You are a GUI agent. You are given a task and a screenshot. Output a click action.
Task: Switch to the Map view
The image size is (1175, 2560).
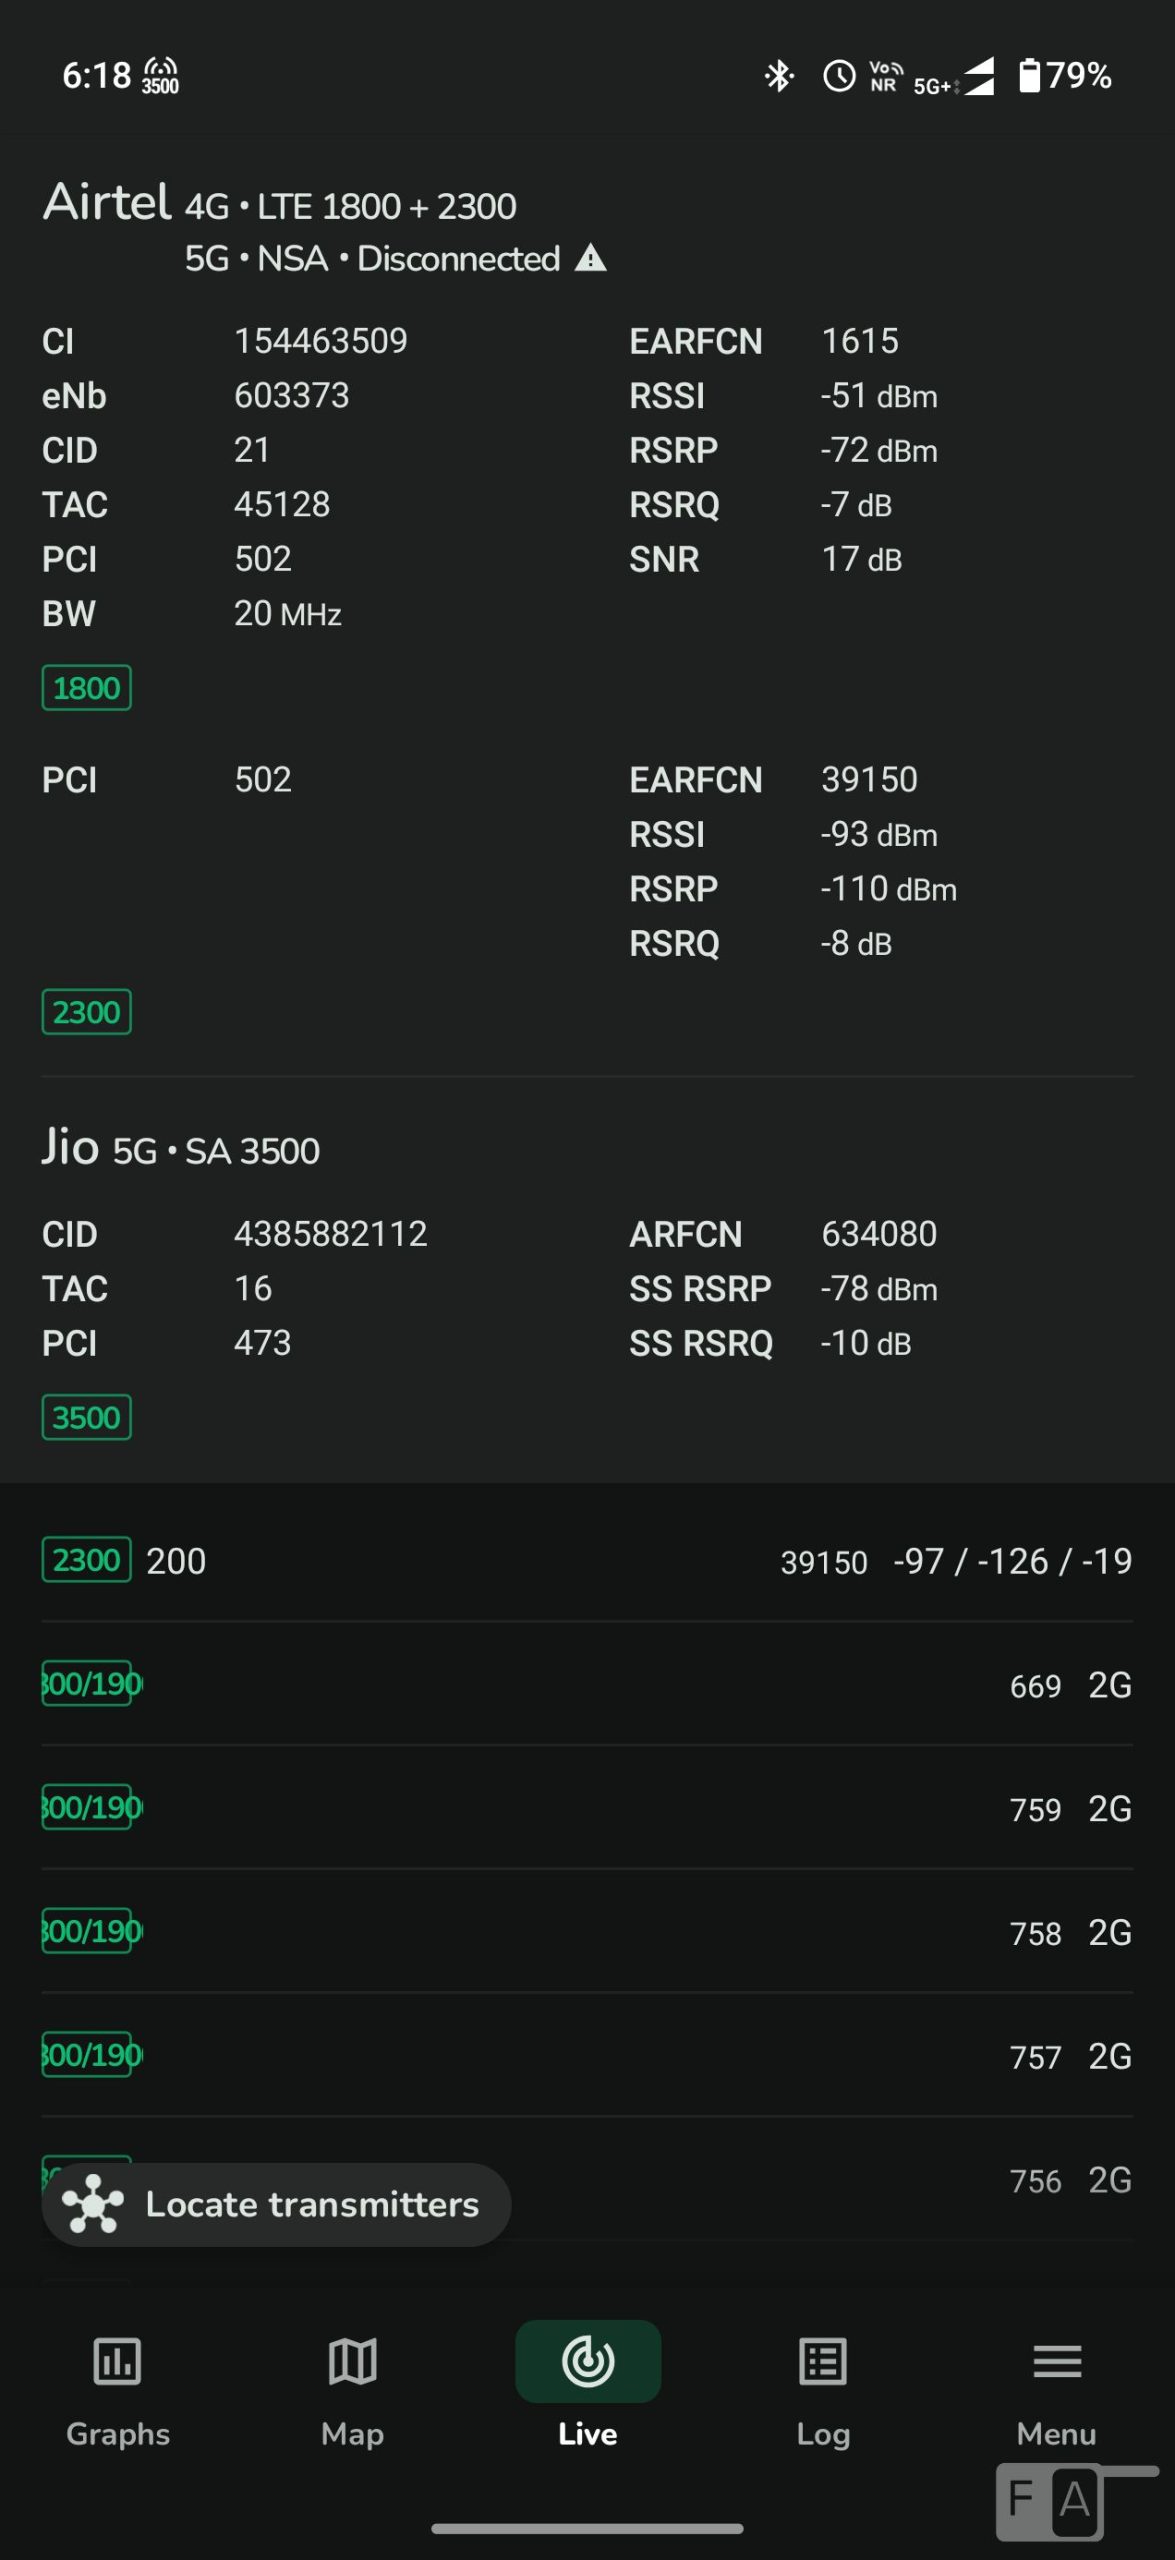point(352,2362)
